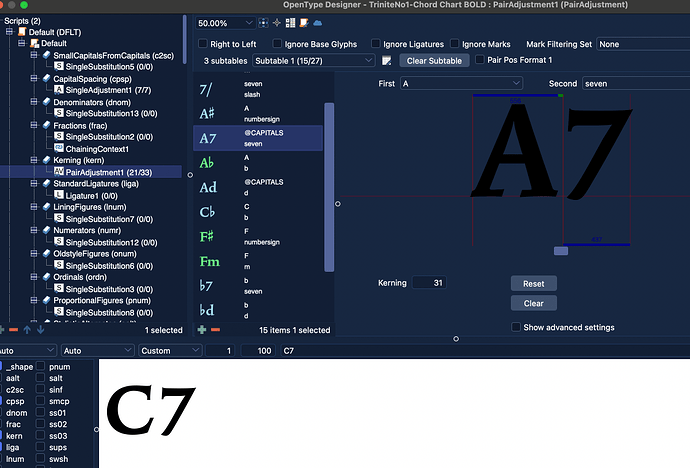The width and height of the screenshot is (690, 468).
Task: Enable the Right to Left checkbox
Action: coord(203,45)
